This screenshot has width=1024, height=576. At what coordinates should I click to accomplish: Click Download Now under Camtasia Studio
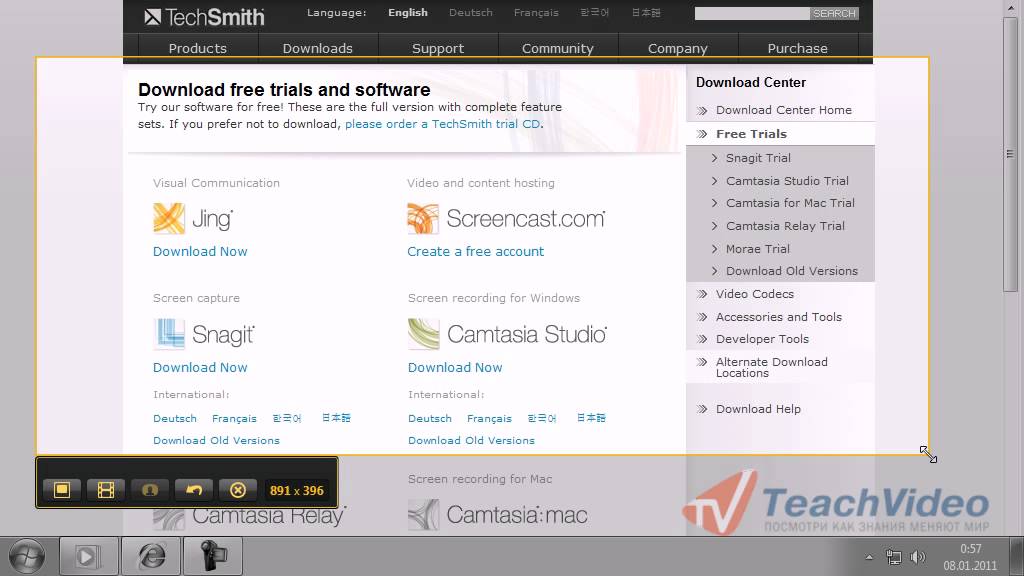click(x=455, y=368)
